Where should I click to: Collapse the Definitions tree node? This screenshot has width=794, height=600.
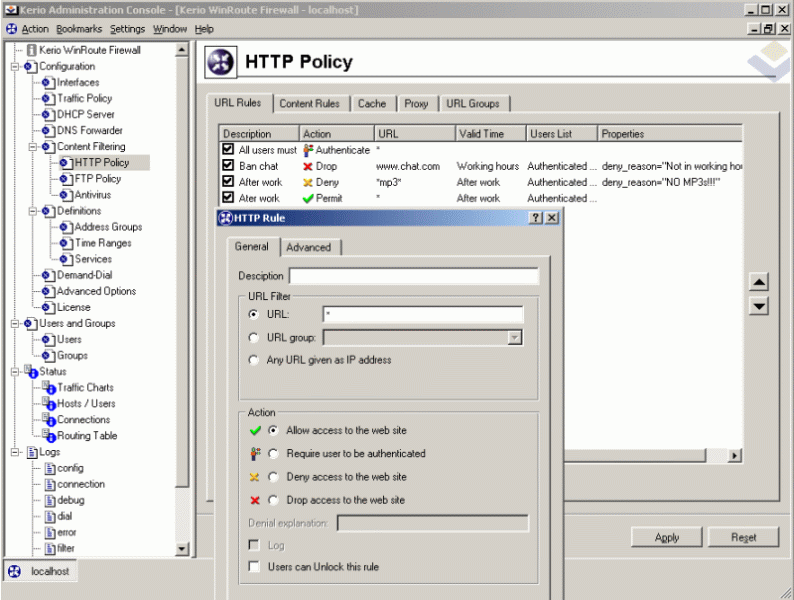32,211
